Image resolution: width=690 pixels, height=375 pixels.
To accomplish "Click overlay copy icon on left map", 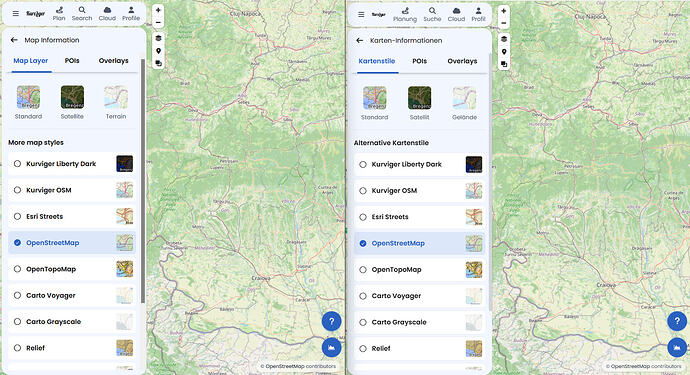I will (x=158, y=63).
